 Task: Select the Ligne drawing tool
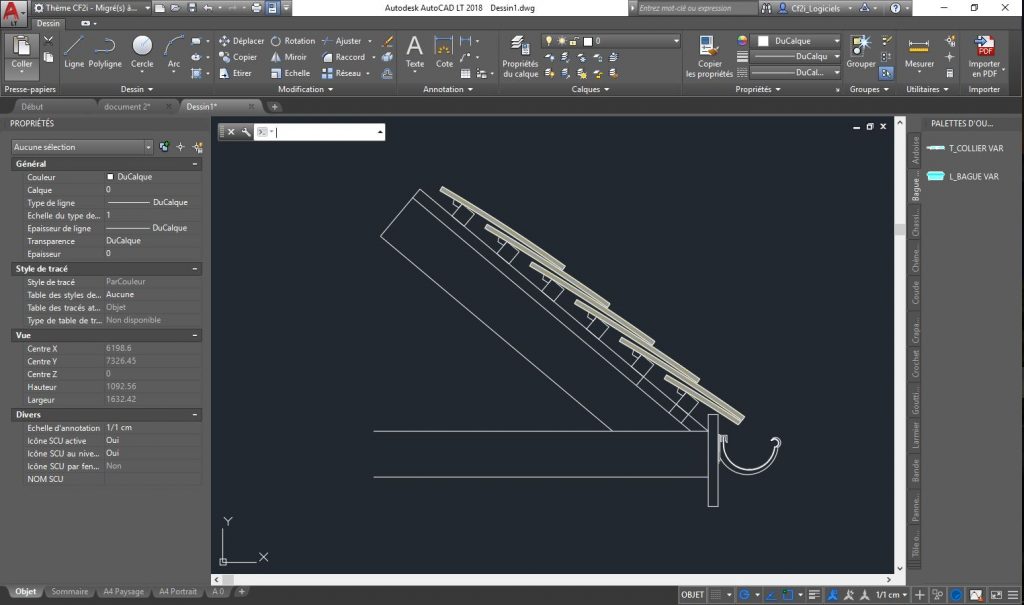pyautogui.click(x=74, y=52)
